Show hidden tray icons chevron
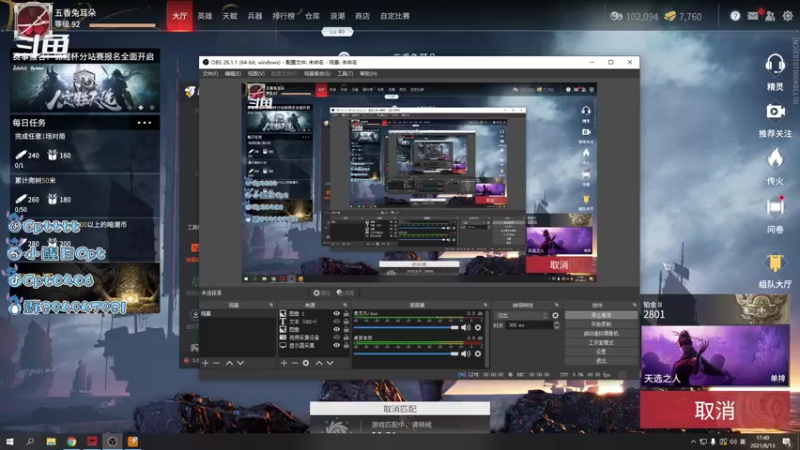The image size is (800, 450). coord(693,441)
